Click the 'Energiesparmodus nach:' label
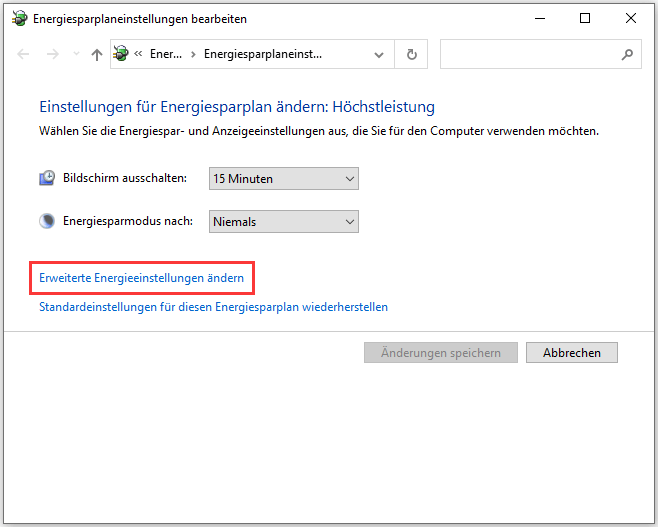 click(x=128, y=221)
